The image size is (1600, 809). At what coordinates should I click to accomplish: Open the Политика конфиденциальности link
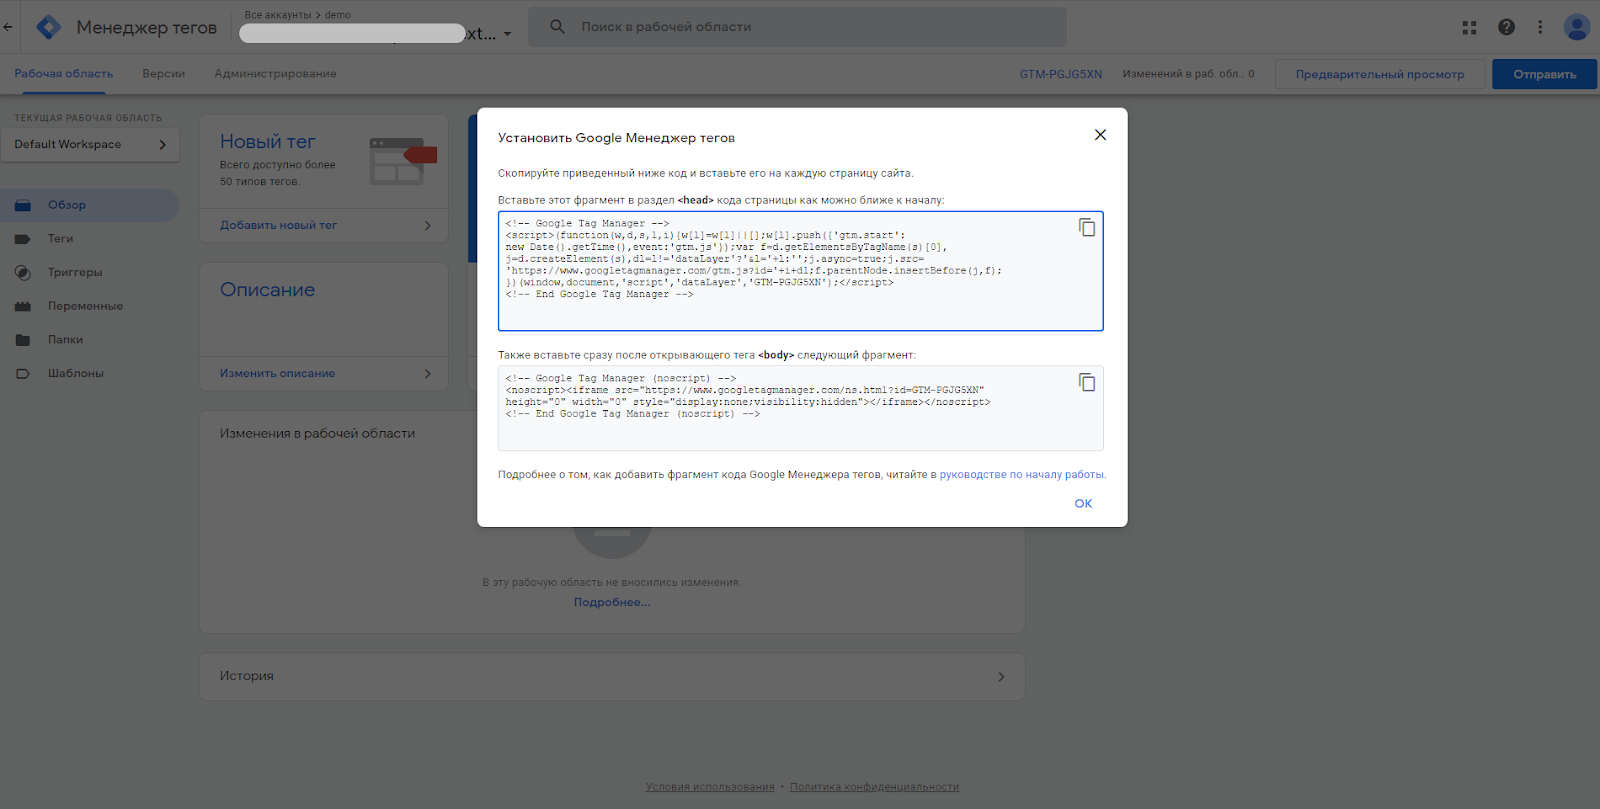pos(874,787)
